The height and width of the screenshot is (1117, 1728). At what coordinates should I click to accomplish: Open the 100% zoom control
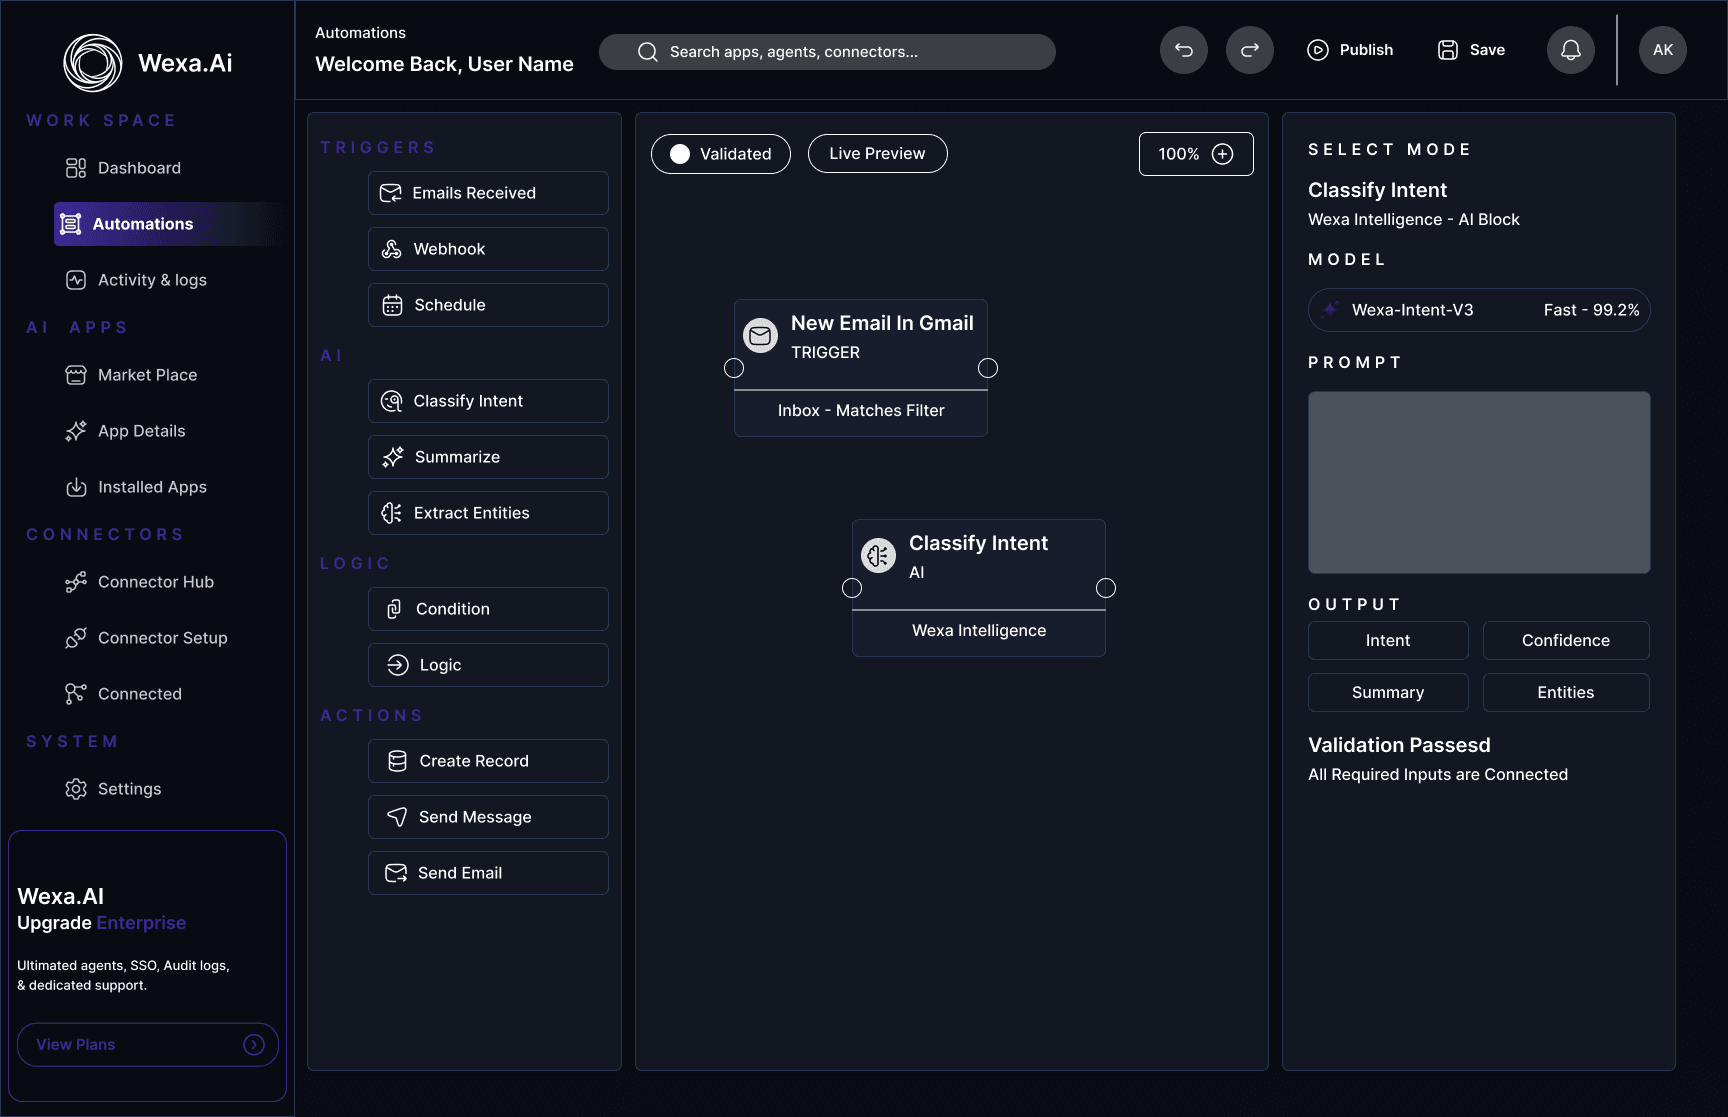[x=1196, y=154]
